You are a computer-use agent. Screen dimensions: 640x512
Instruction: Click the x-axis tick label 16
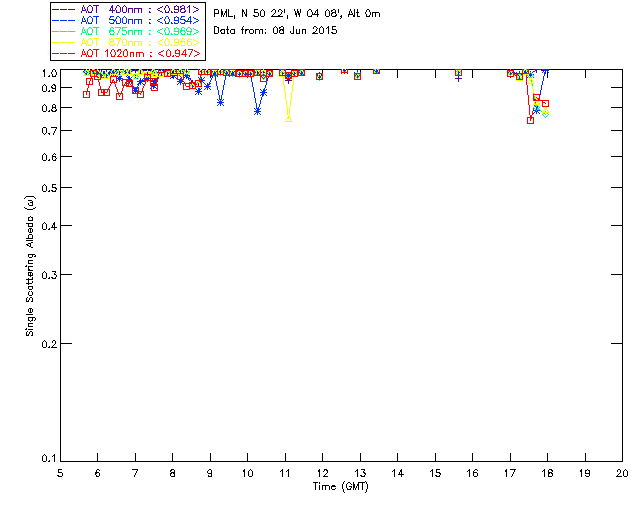pyautogui.click(x=472, y=473)
